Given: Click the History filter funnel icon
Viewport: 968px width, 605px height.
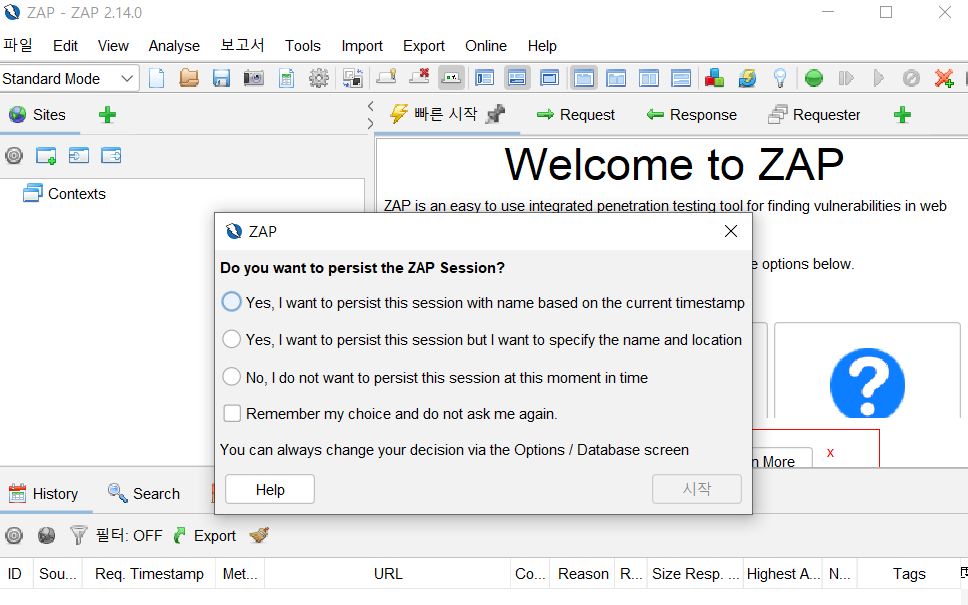Looking at the screenshot, I should 78,535.
